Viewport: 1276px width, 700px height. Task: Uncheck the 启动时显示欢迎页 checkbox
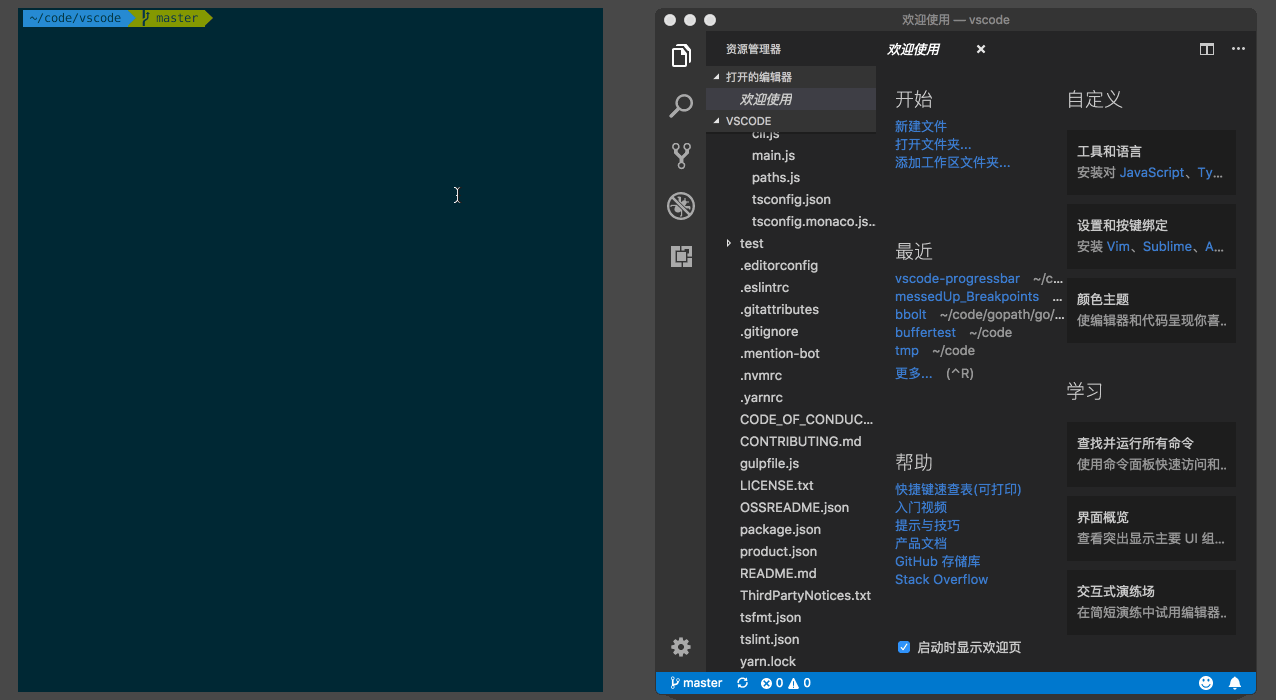904,647
